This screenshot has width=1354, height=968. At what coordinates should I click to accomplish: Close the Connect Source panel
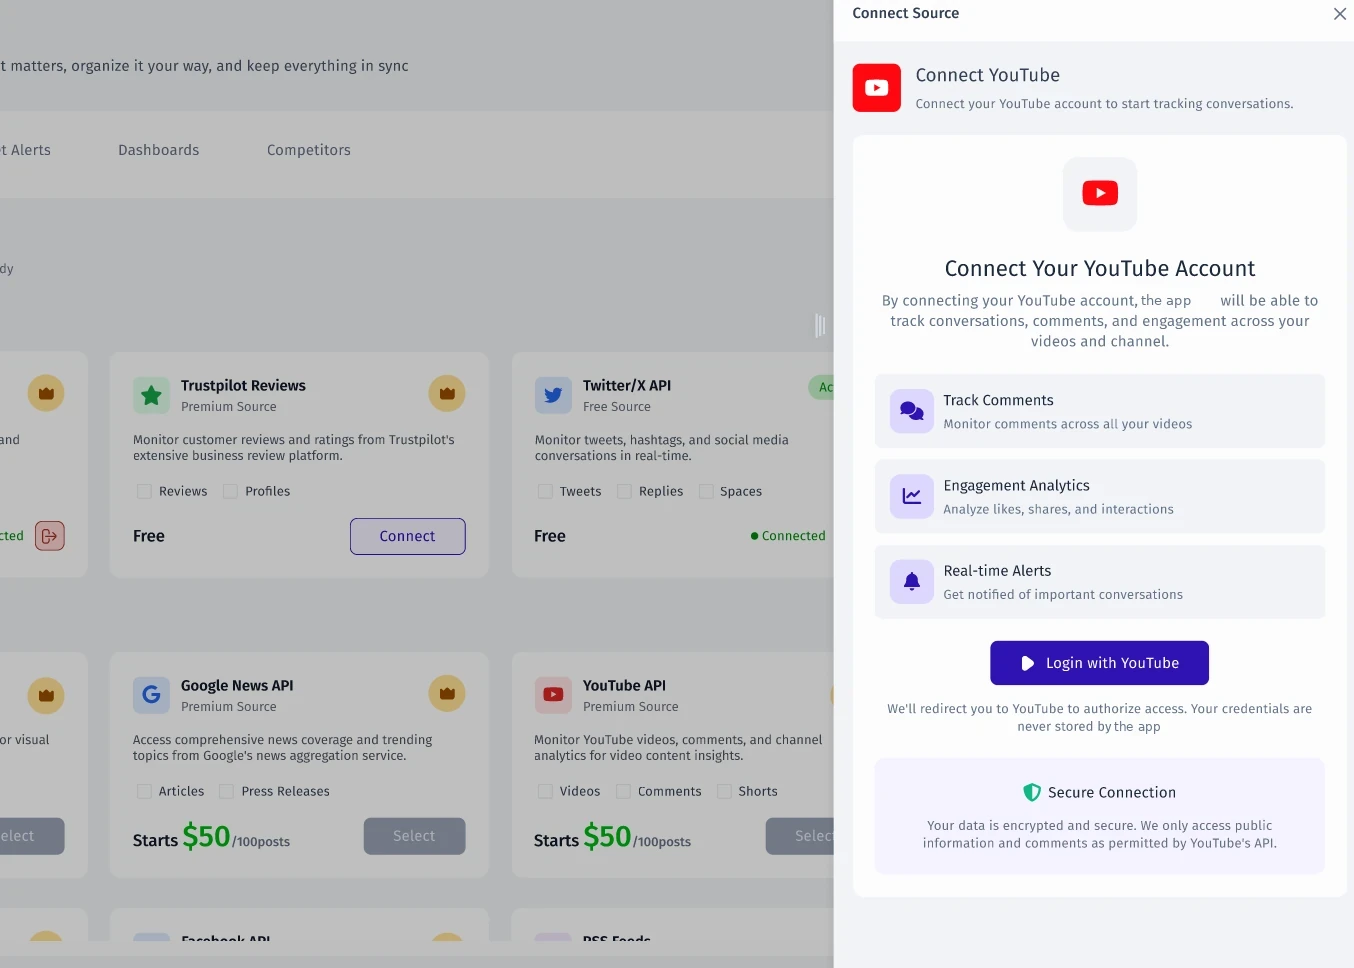pyautogui.click(x=1340, y=13)
